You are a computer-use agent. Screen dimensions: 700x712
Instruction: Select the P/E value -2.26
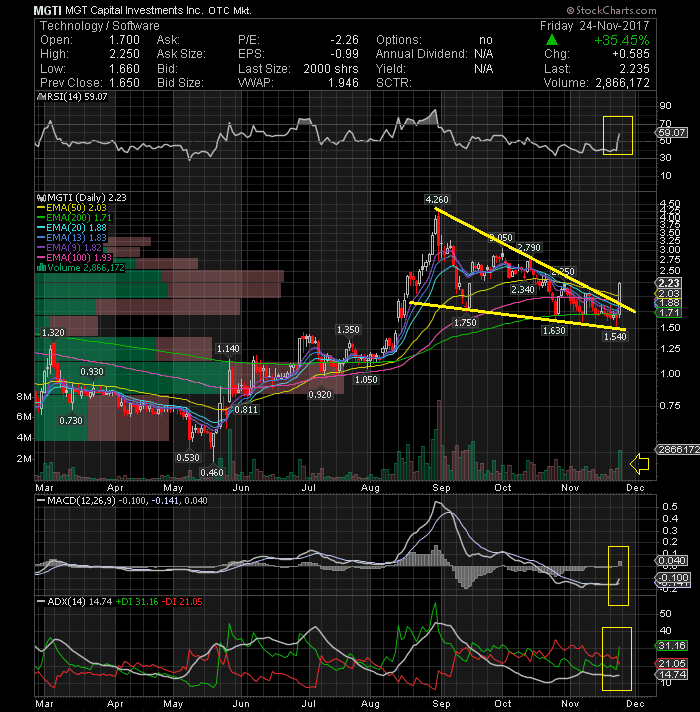tap(345, 40)
